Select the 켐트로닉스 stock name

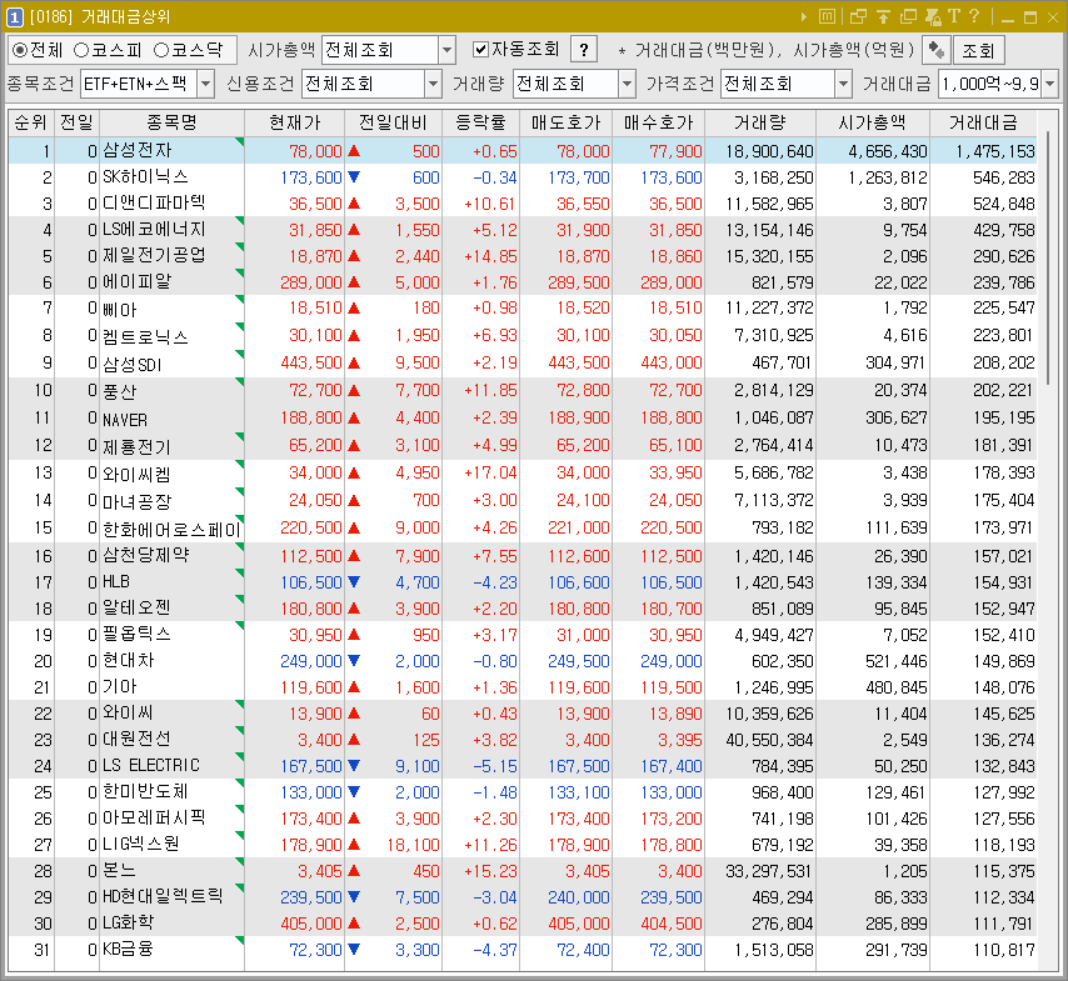145,336
